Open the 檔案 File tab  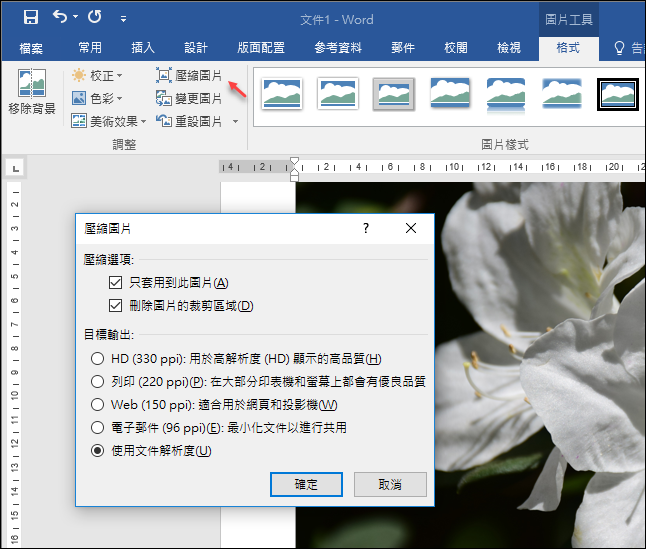[x=31, y=48]
